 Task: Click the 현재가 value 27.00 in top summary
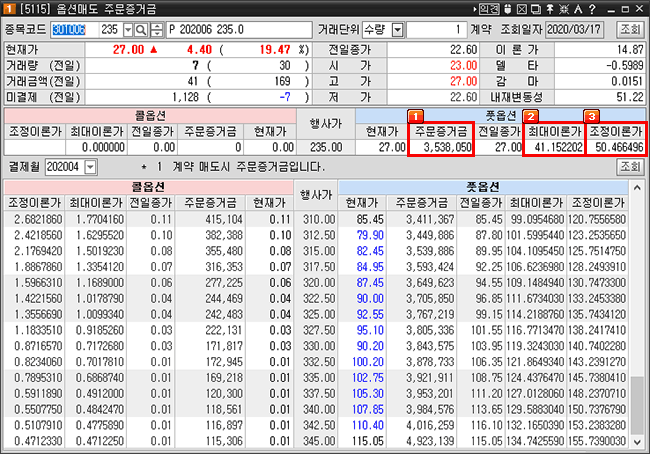[129, 50]
